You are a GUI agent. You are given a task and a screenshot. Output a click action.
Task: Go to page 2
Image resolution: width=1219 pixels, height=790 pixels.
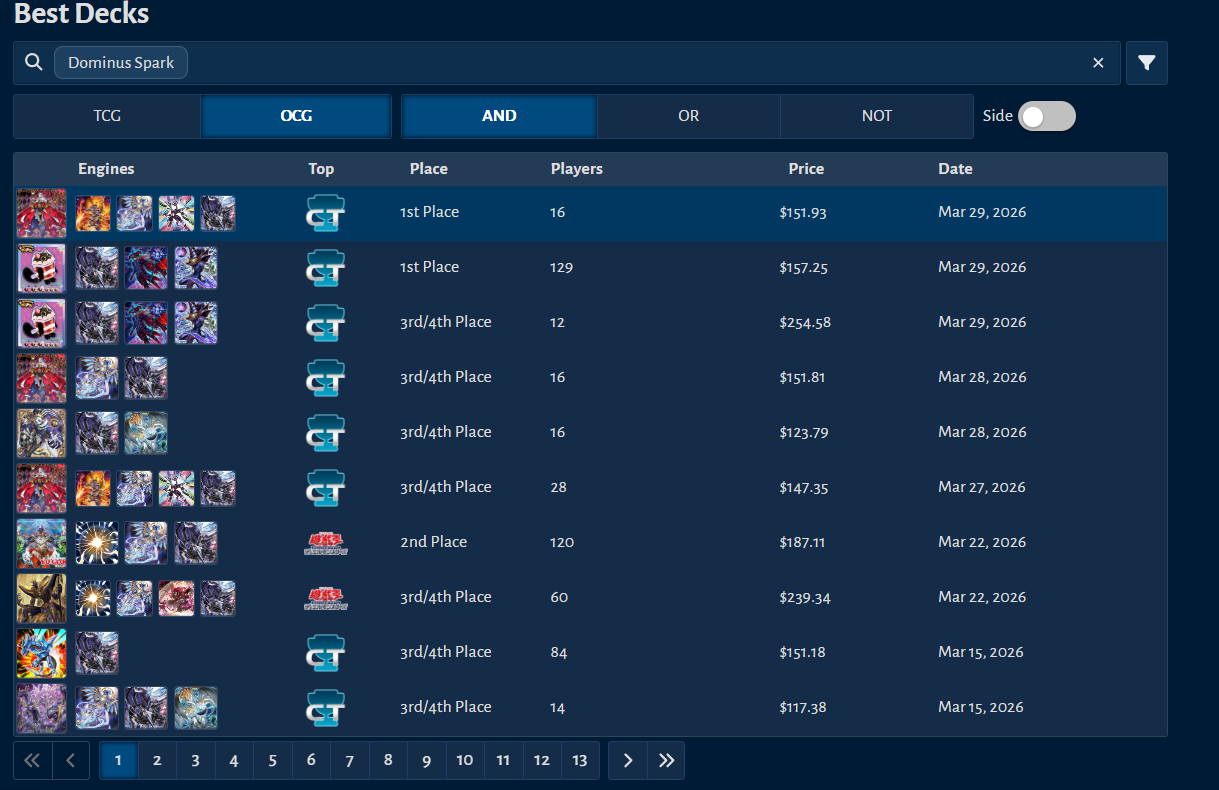[157, 760]
